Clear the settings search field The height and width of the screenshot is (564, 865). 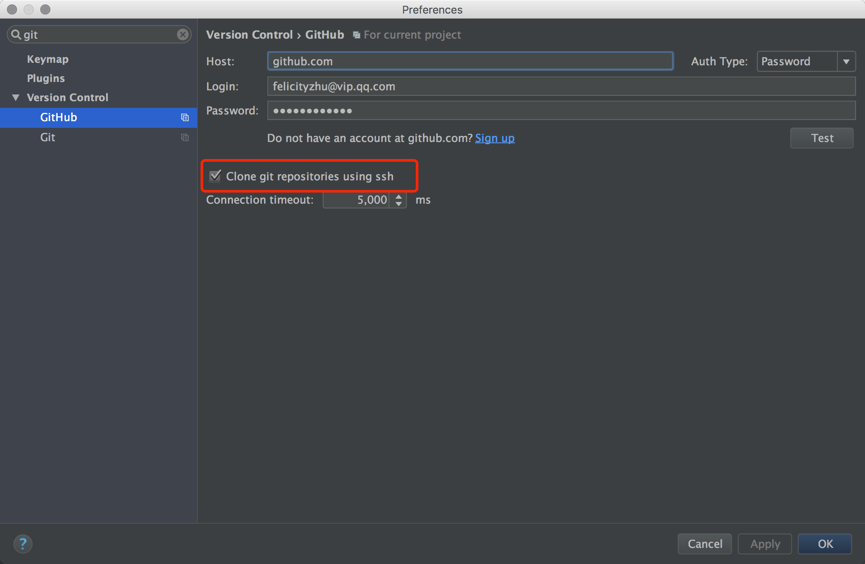183,35
